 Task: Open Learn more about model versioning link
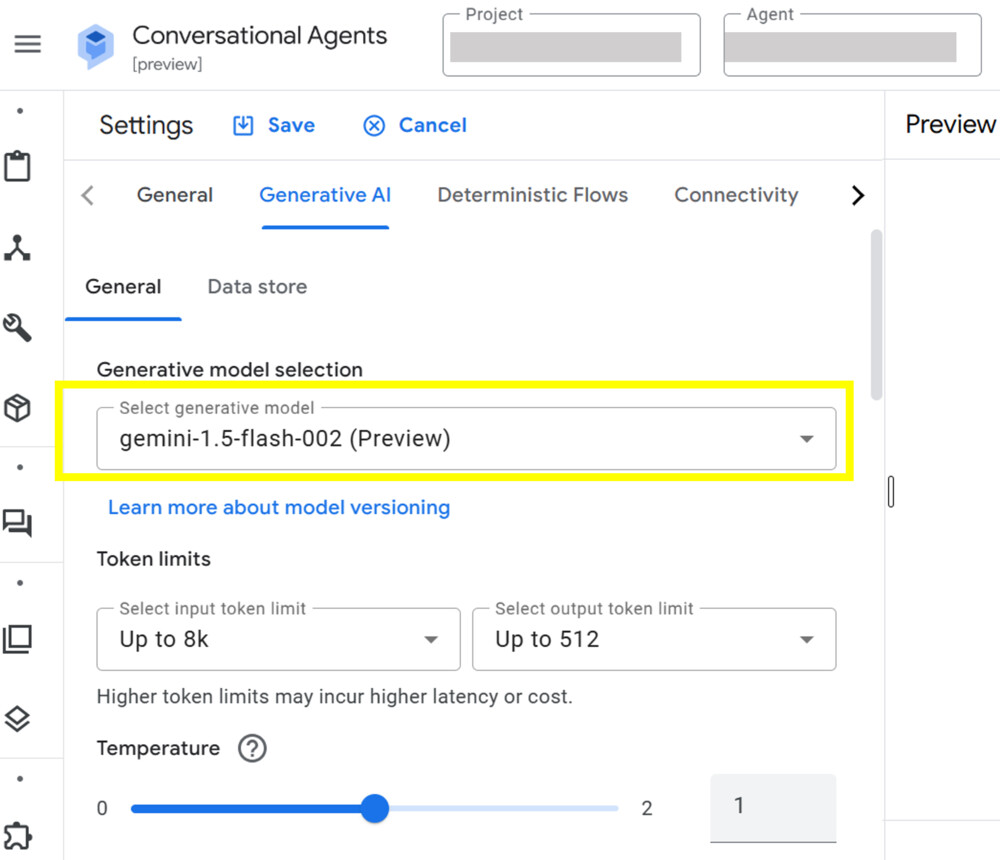click(x=279, y=508)
